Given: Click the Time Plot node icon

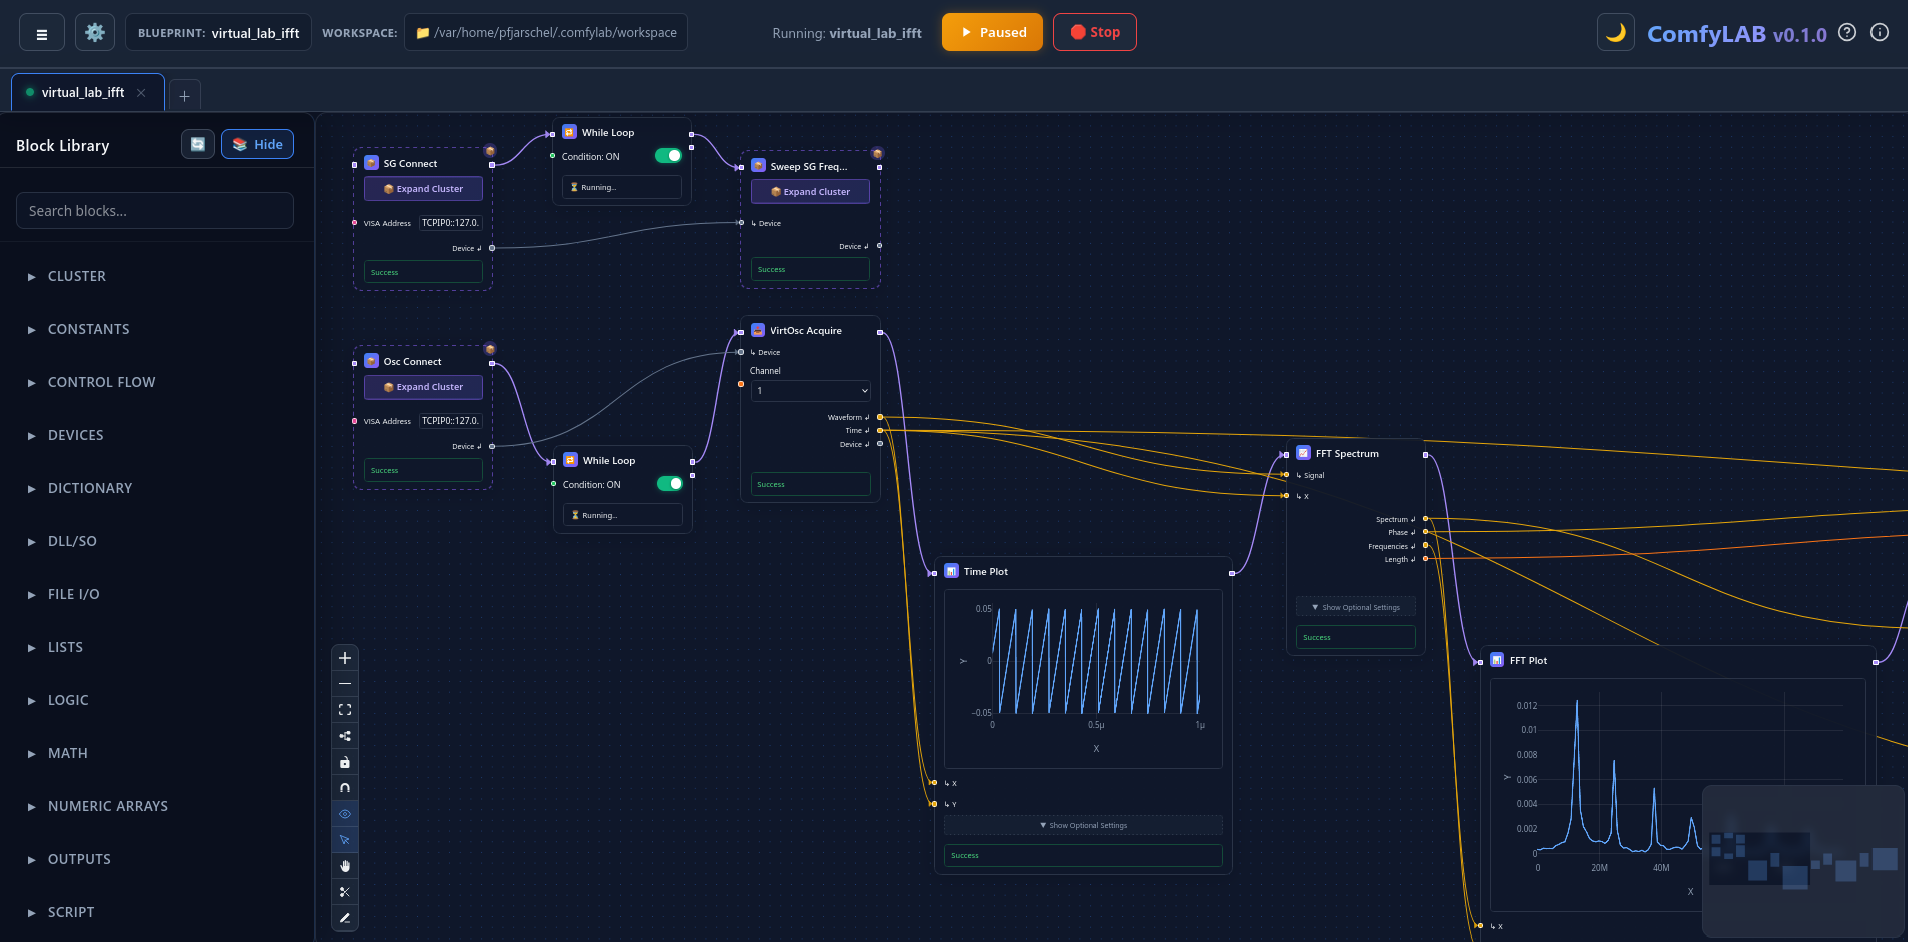Looking at the screenshot, I should pyautogui.click(x=951, y=571).
